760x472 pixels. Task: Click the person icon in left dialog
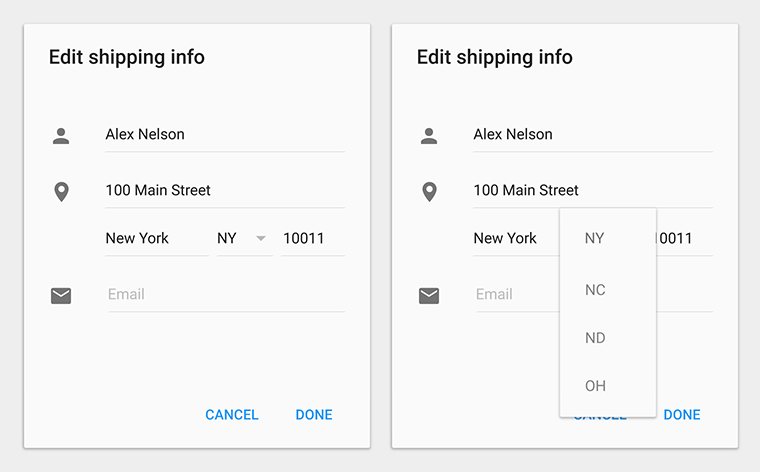[x=61, y=136]
